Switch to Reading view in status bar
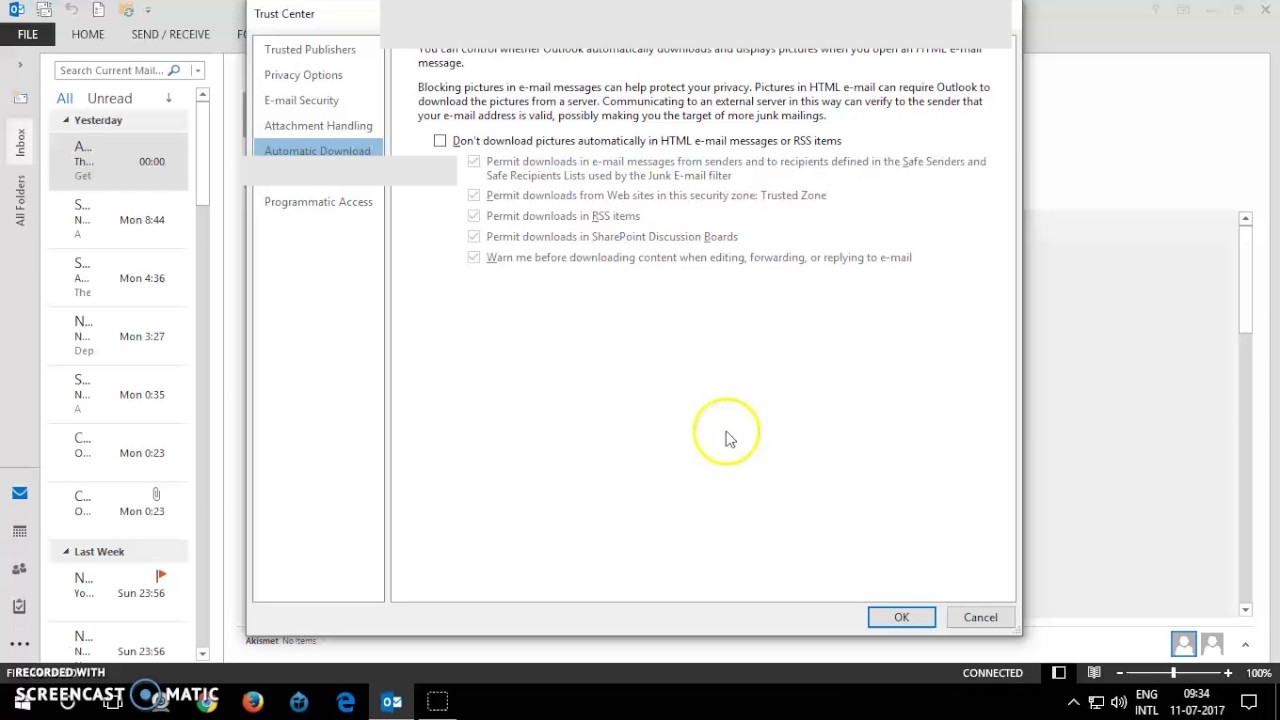Image resolution: width=1280 pixels, height=720 pixels. pyautogui.click(x=1094, y=673)
